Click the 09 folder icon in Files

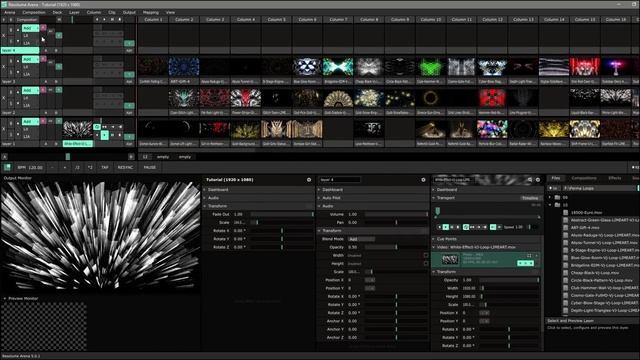(557, 197)
